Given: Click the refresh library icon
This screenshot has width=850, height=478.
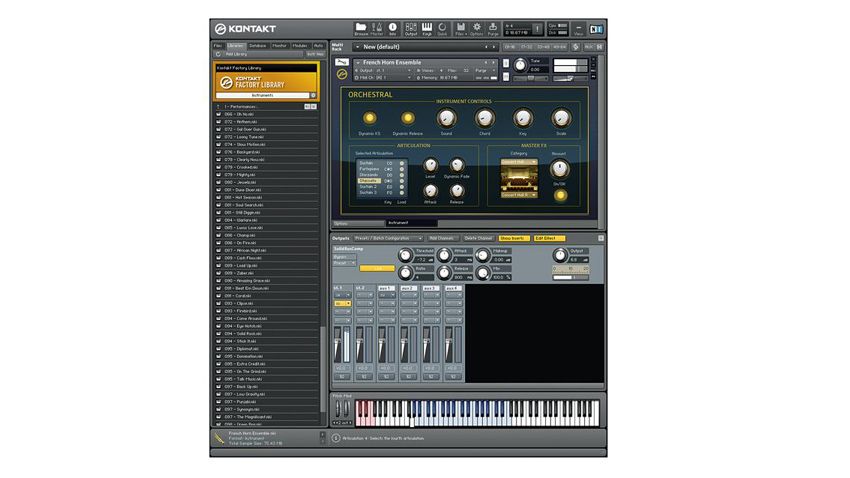Looking at the screenshot, I should click(218, 54).
